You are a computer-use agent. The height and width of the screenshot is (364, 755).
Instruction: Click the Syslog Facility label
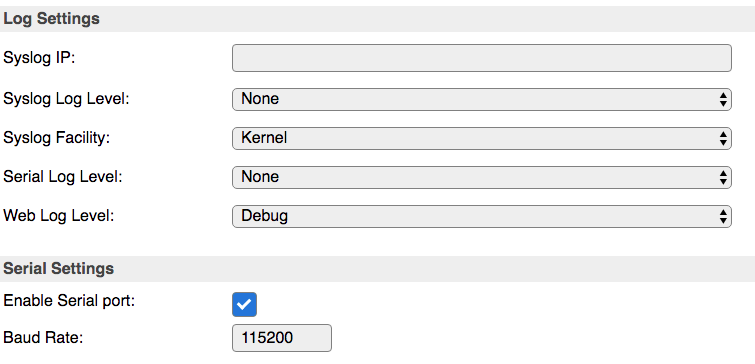(57, 138)
